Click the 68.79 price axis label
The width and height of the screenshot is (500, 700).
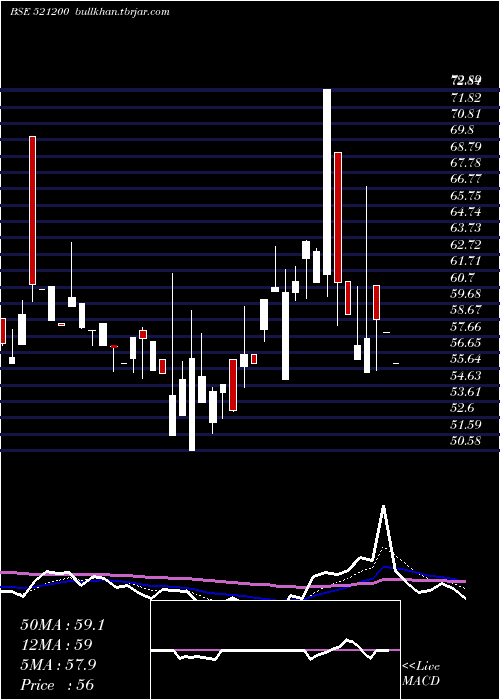pyautogui.click(x=466, y=146)
